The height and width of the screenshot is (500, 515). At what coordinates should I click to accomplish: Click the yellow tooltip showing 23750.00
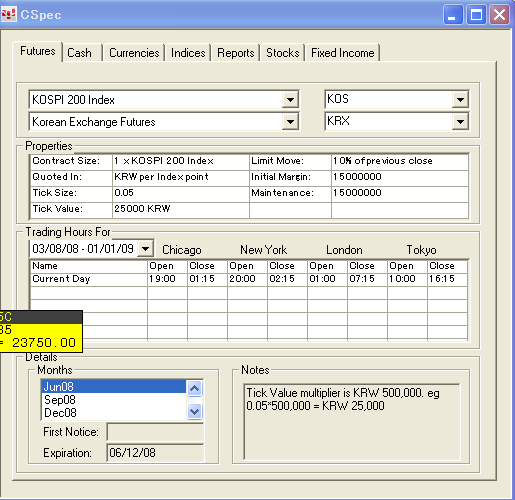tap(41, 331)
